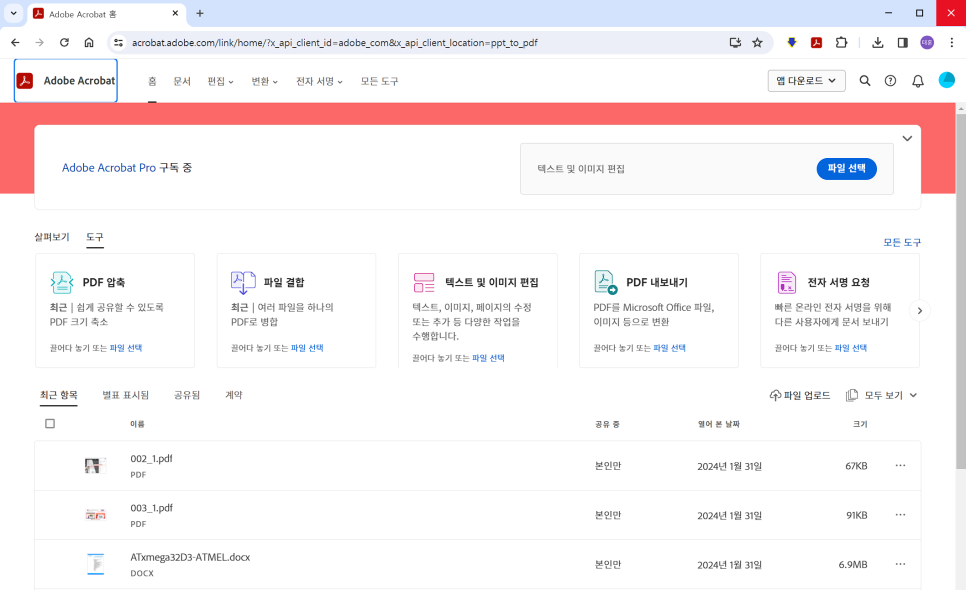The image size is (966, 590).
Task: Expand the 변환 menu dropdown
Action: 265,81
